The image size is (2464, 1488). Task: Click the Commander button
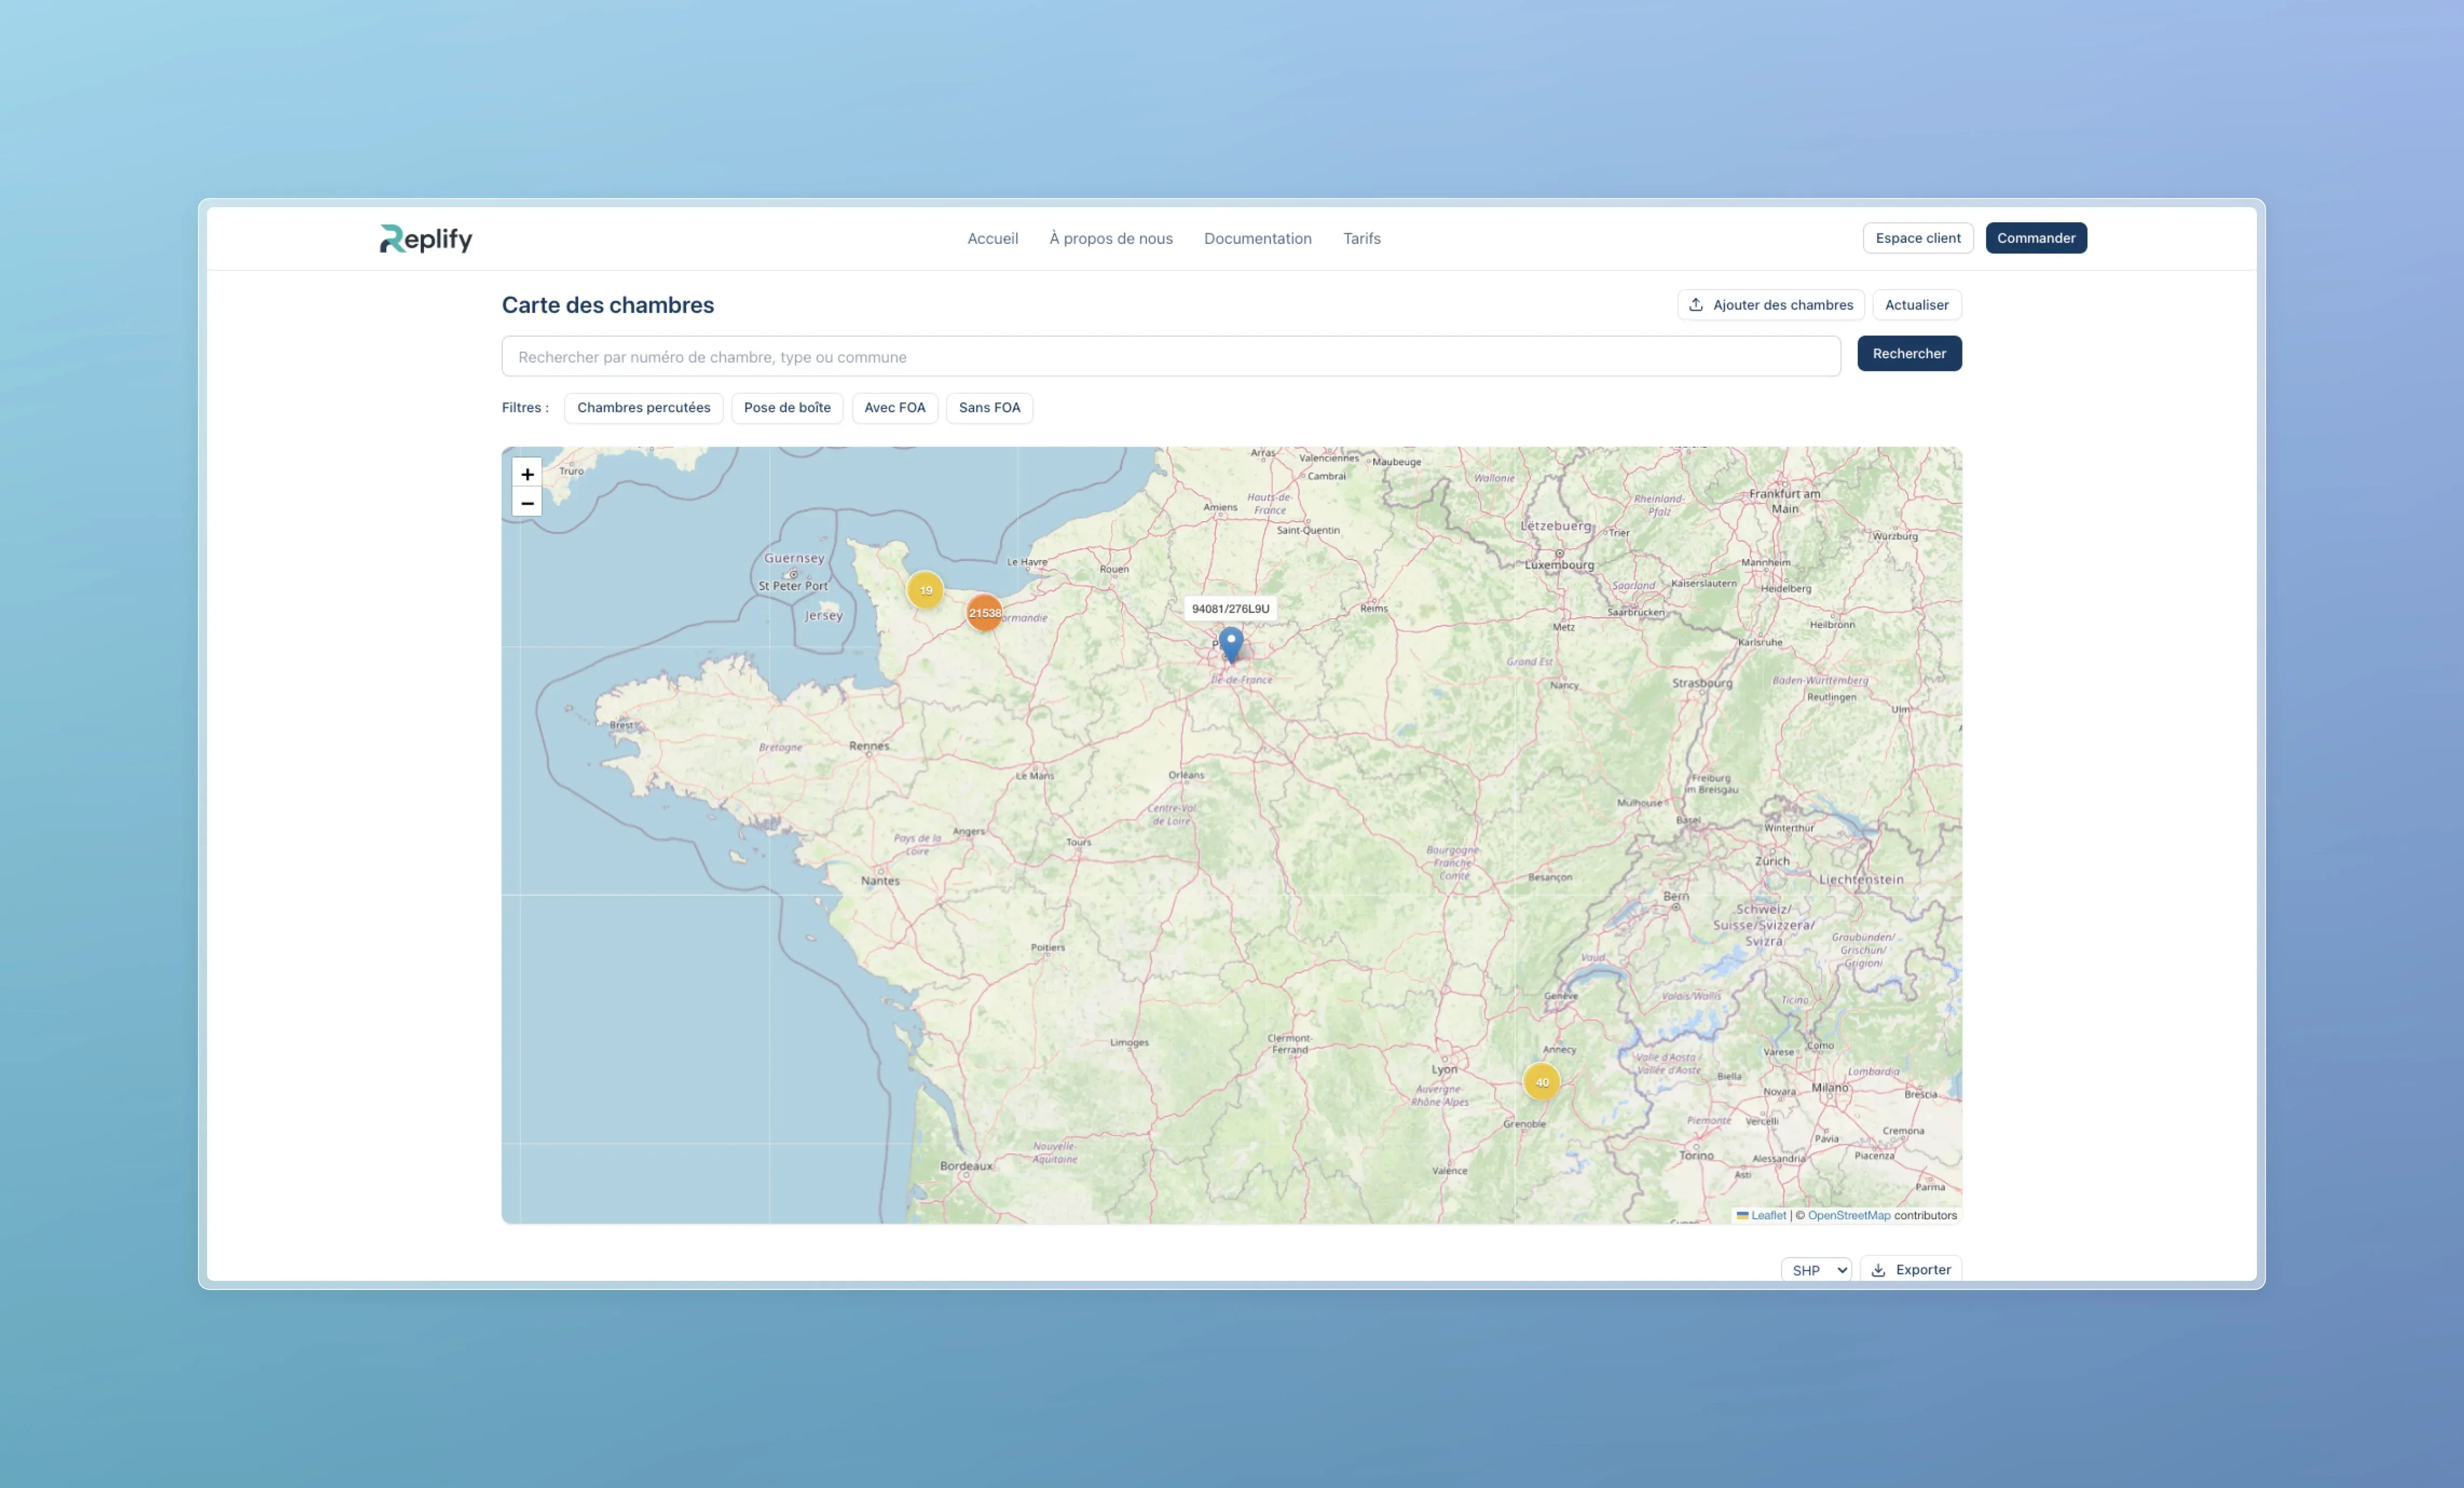[2035, 238]
